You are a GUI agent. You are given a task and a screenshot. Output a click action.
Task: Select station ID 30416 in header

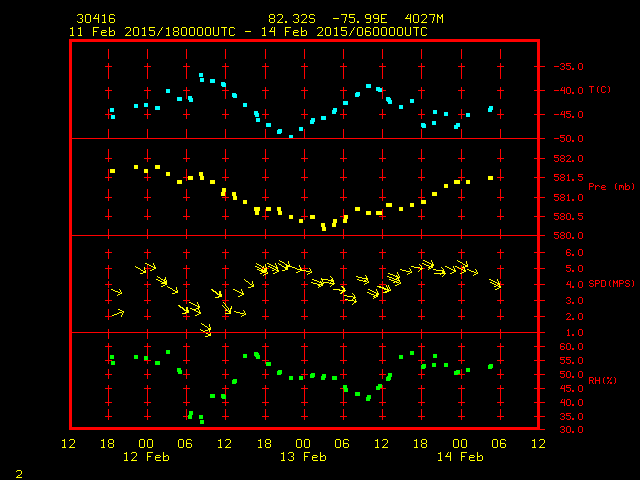(96, 19)
